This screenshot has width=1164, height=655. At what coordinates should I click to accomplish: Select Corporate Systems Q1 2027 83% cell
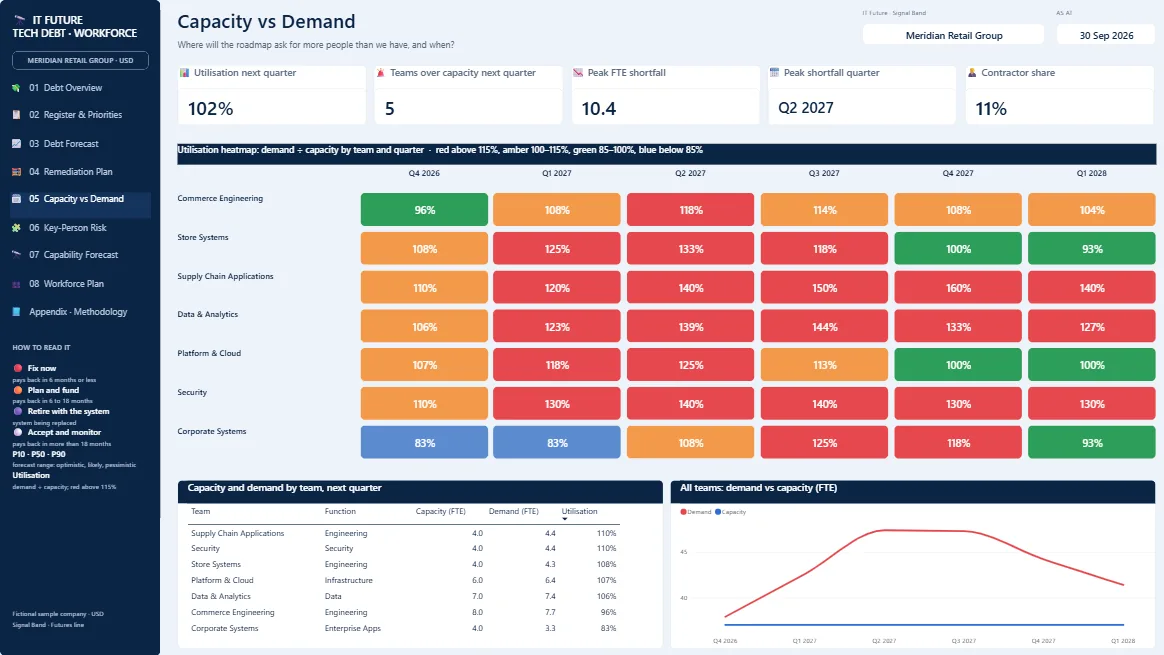(557, 443)
